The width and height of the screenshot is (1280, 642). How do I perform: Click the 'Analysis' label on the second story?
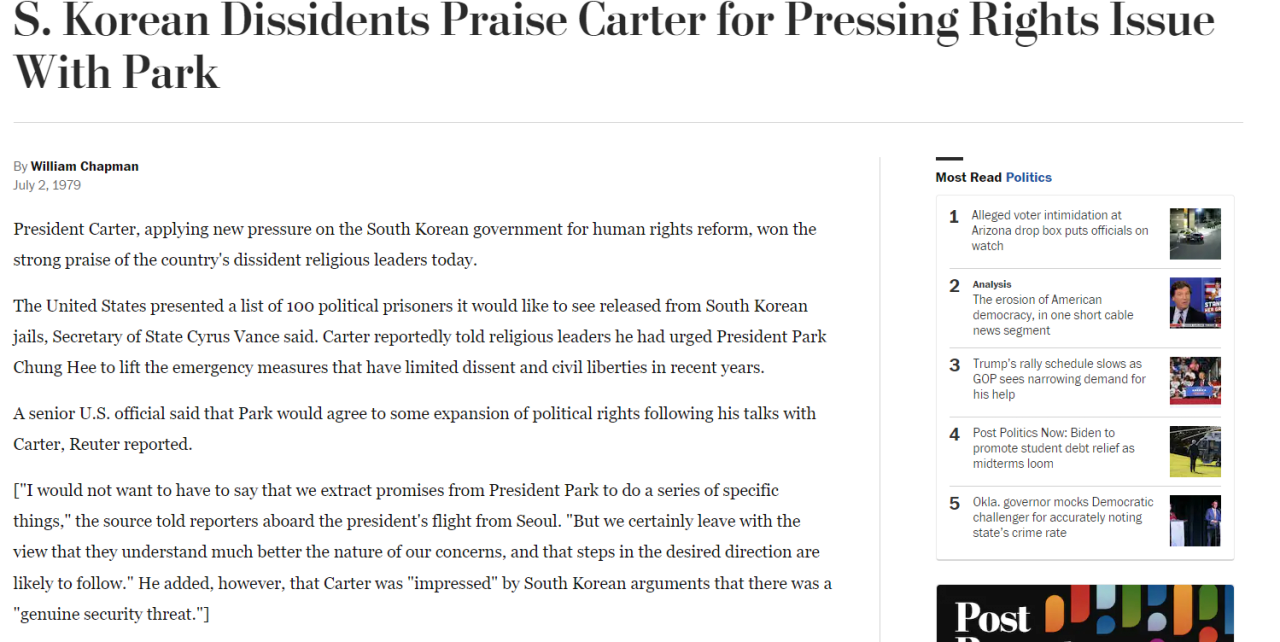click(991, 284)
